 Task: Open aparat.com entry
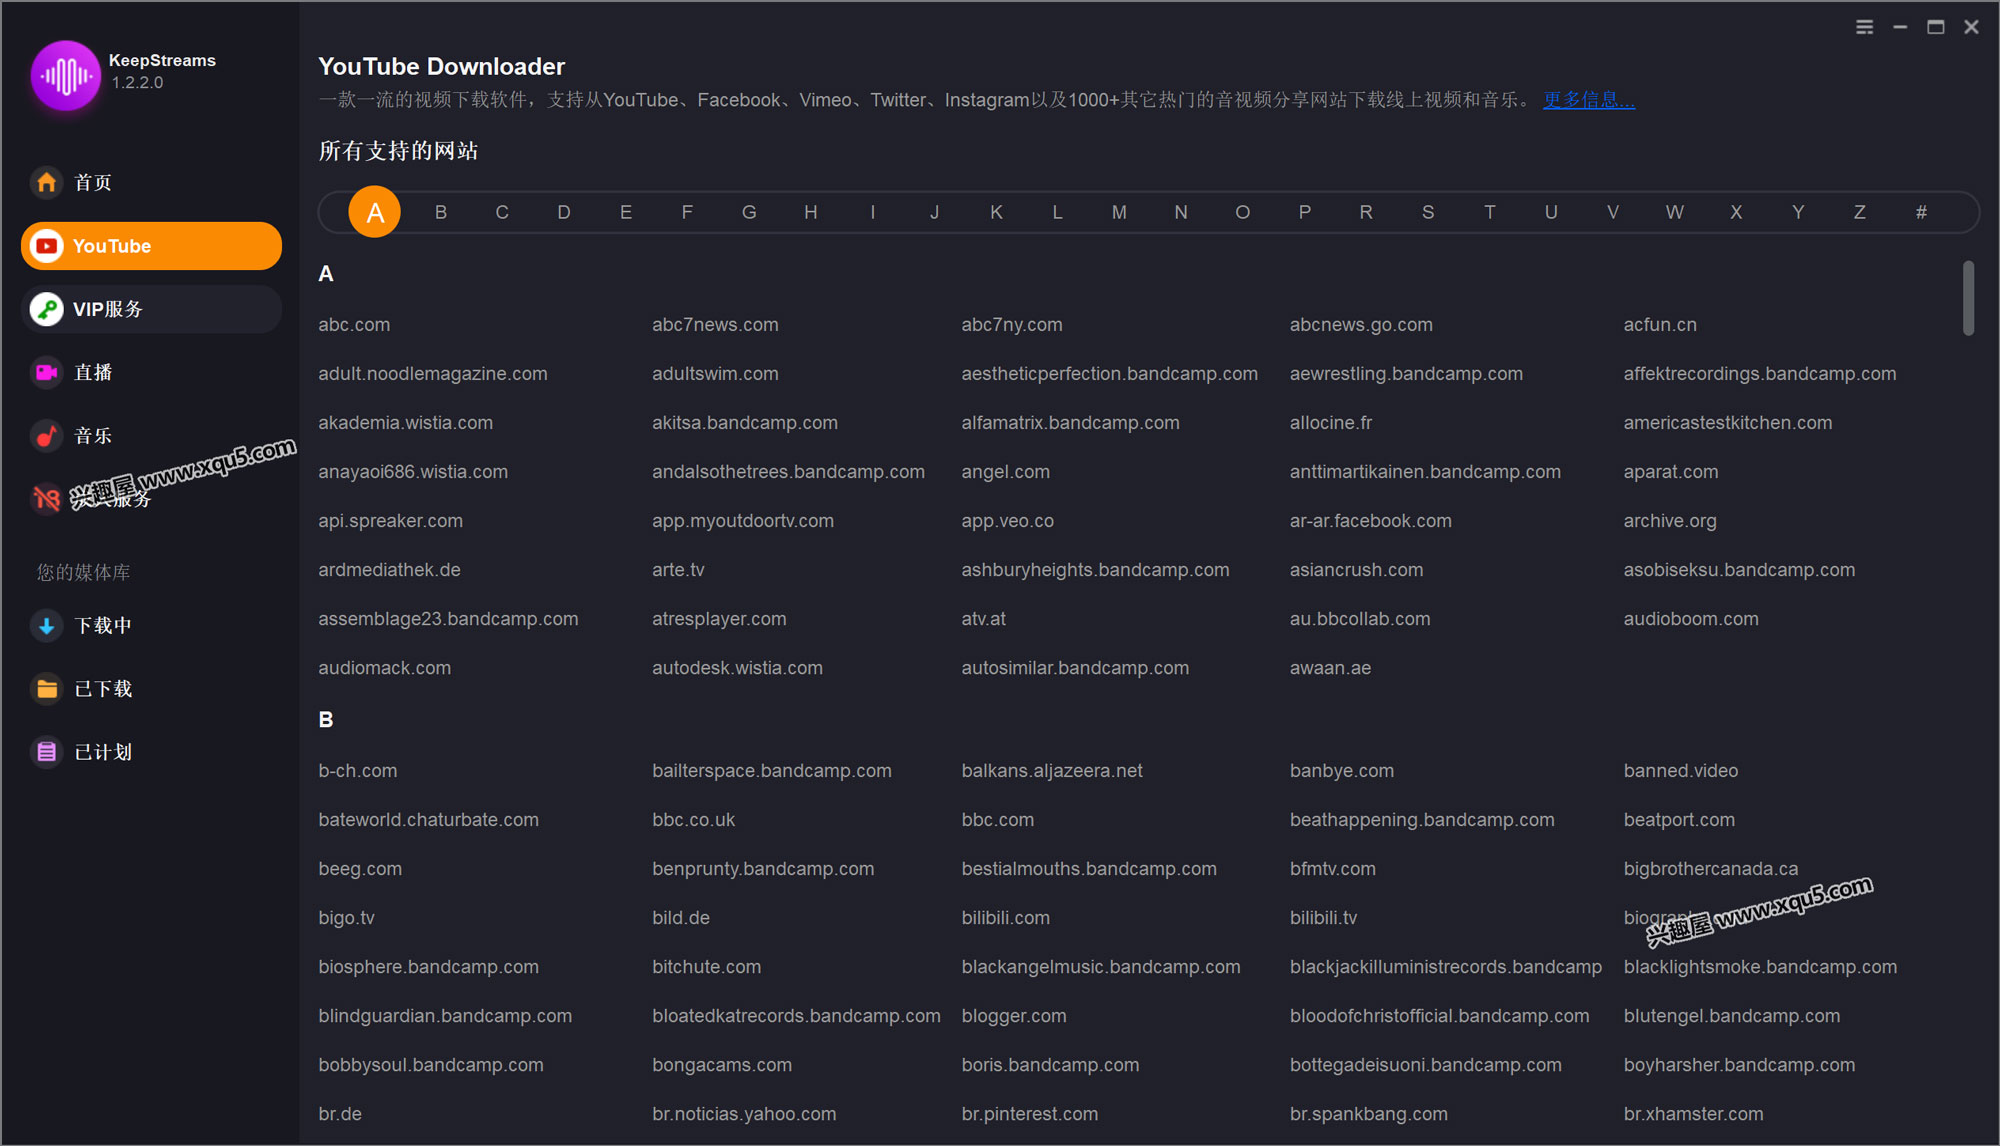tap(1671, 472)
